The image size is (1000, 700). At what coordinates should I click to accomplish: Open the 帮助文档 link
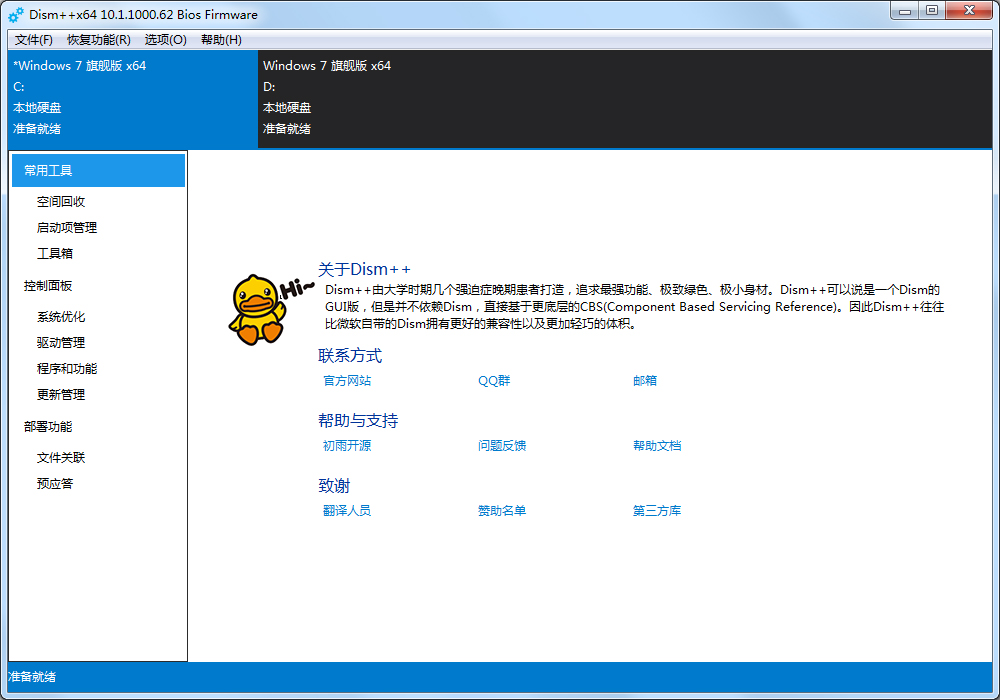point(657,446)
